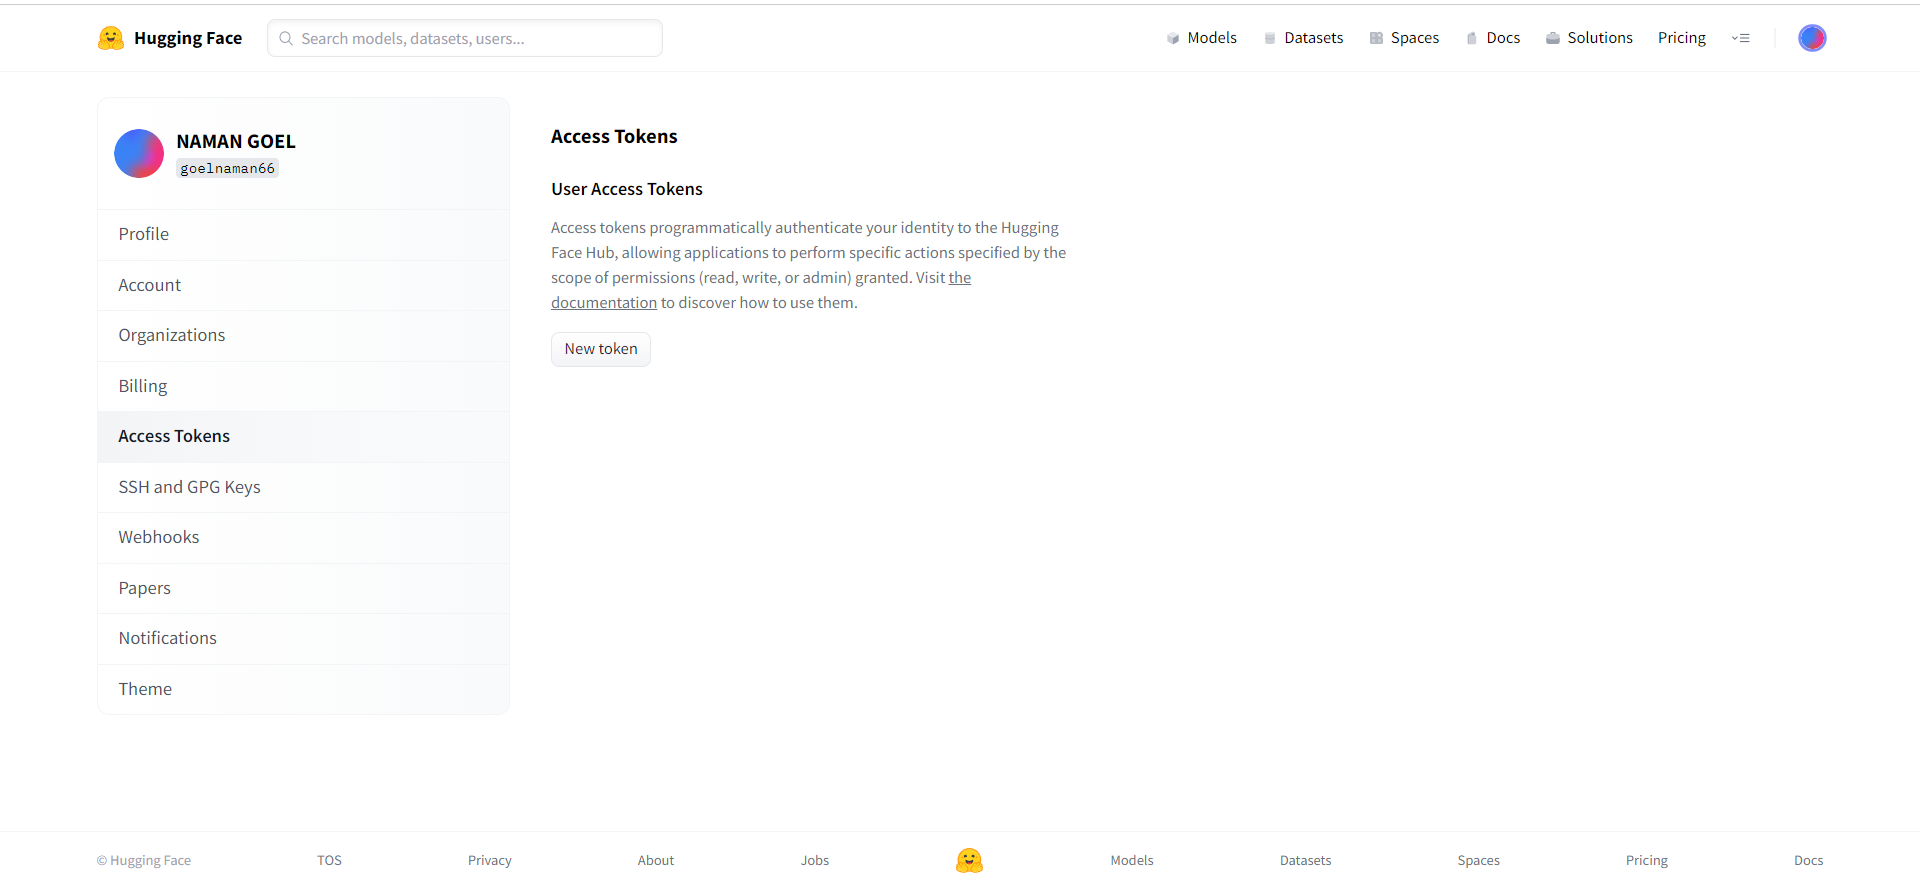Click the Hugging Face emoji logo in header

111,38
